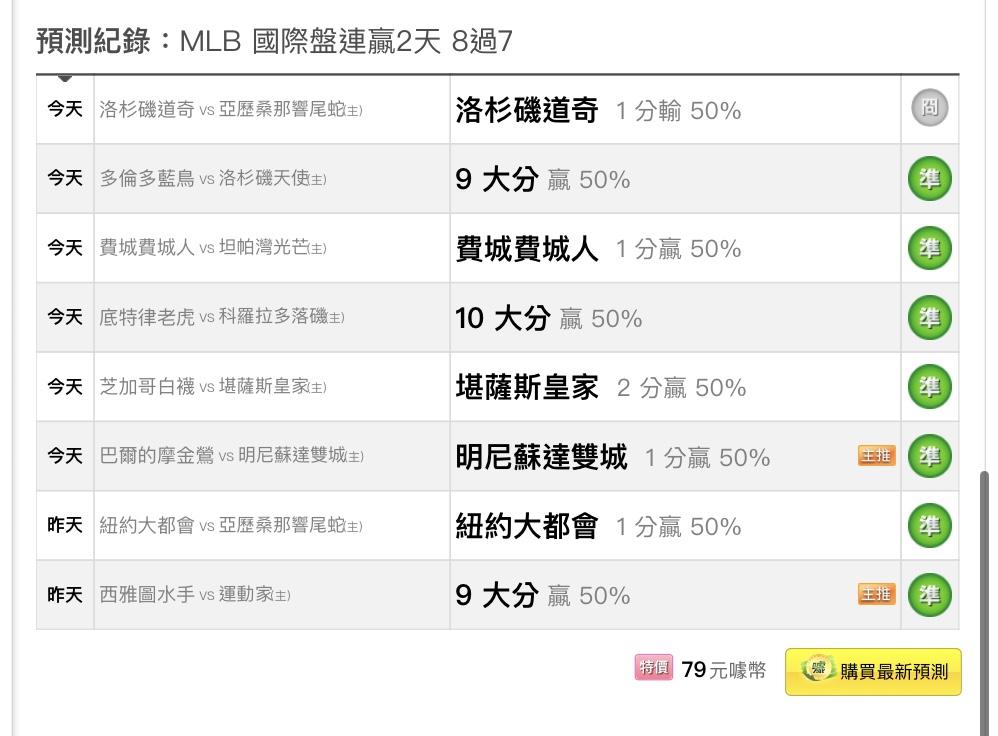The height and width of the screenshot is (736, 998).
Task: Click the green 準 icon for the 明尼蘇達雙城 row
Action: [x=929, y=456]
